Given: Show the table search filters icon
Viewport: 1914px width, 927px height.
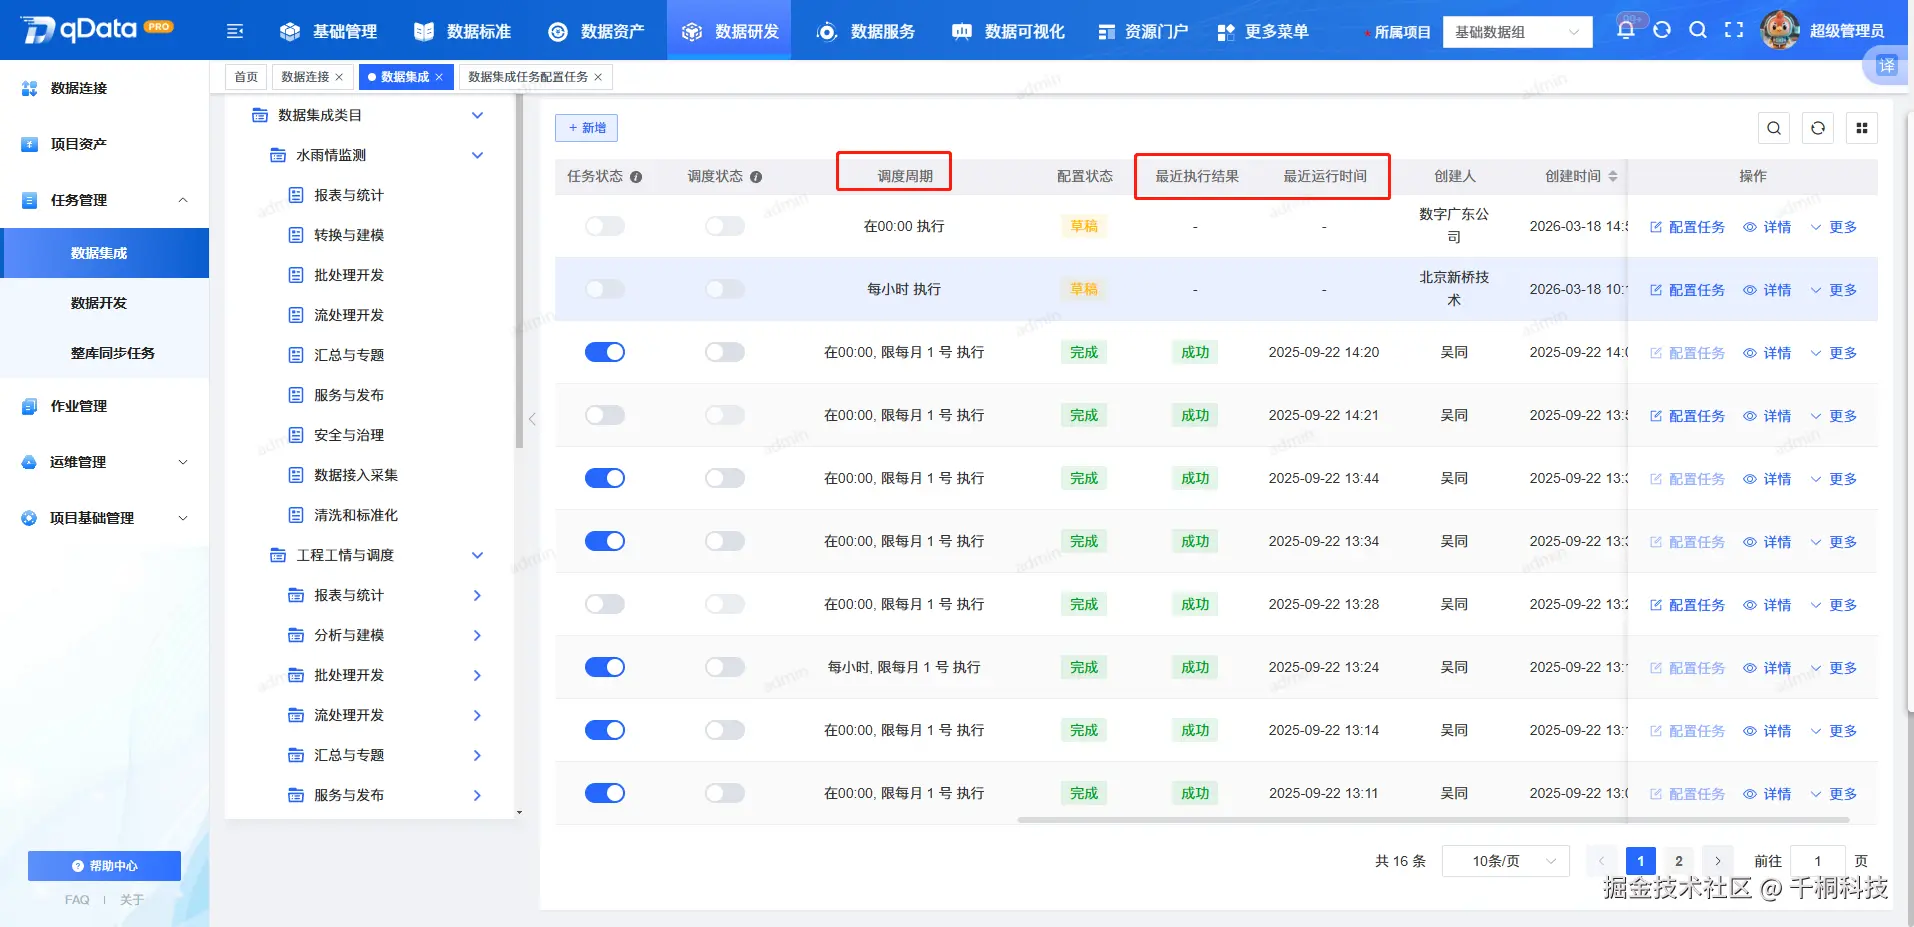Looking at the screenshot, I should pos(1774,128).
